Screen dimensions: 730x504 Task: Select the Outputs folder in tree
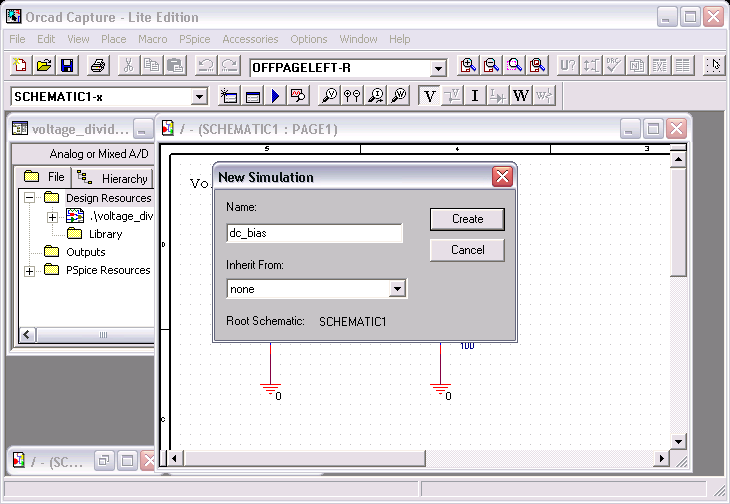coord(75,252)
